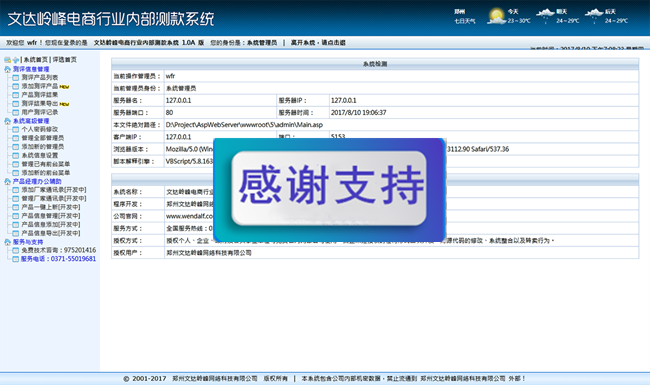Click the port value 80 beside 服务器端口
The image size is (650, 385).
[x=169, y=113]
